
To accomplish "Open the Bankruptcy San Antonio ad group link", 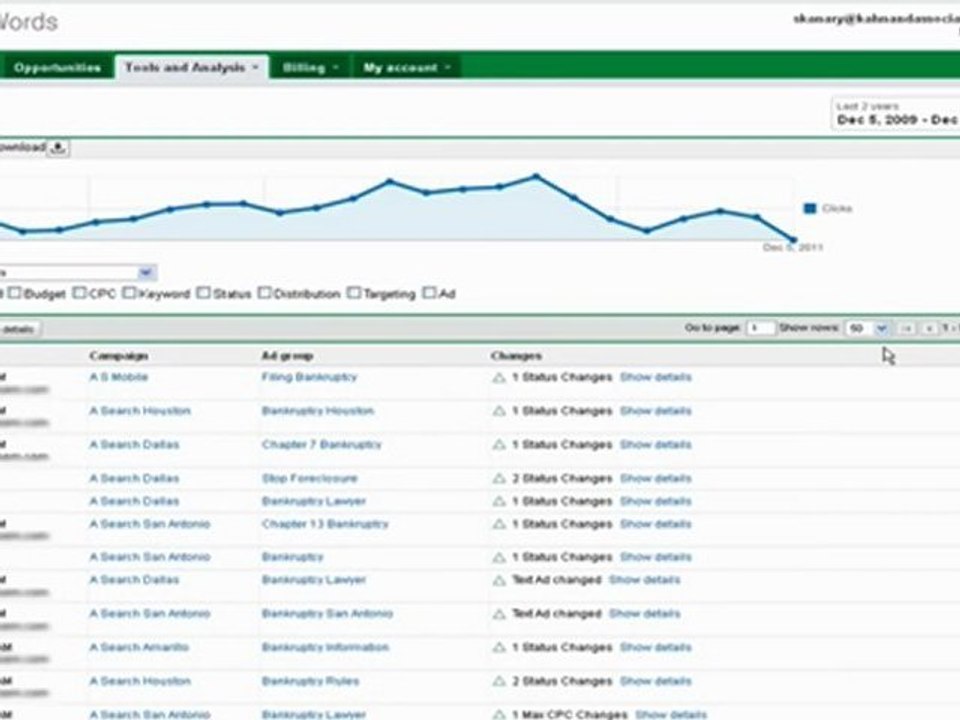I will click(x=328, y=613).
